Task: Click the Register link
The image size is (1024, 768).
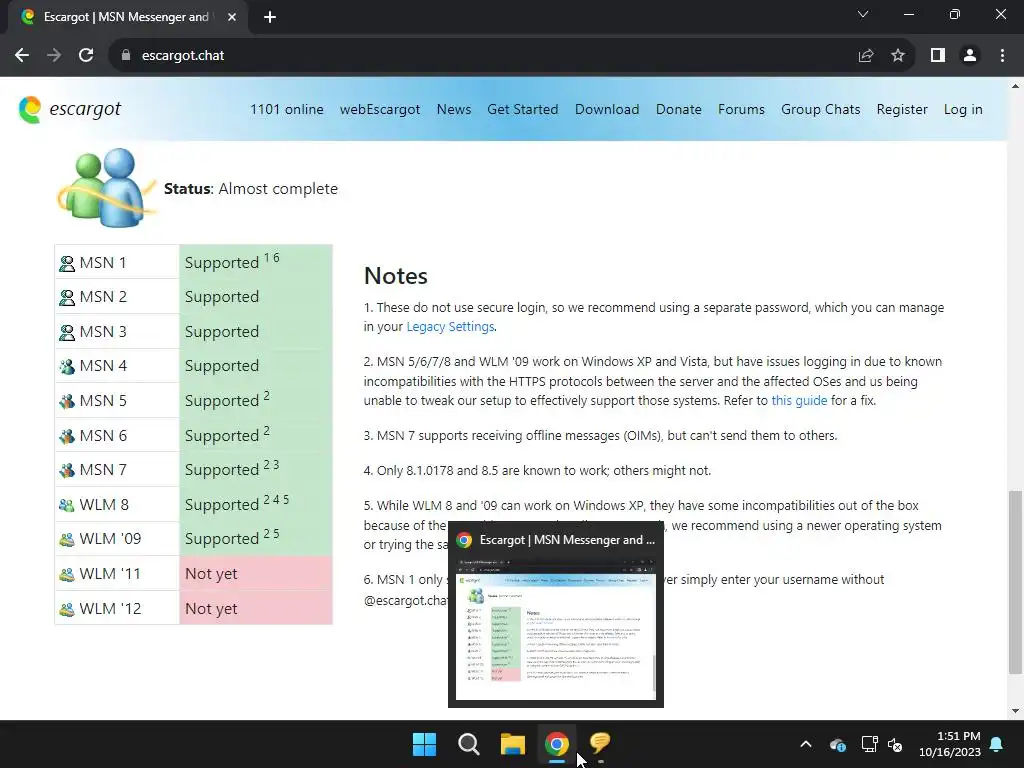Action: click(902, 109)
